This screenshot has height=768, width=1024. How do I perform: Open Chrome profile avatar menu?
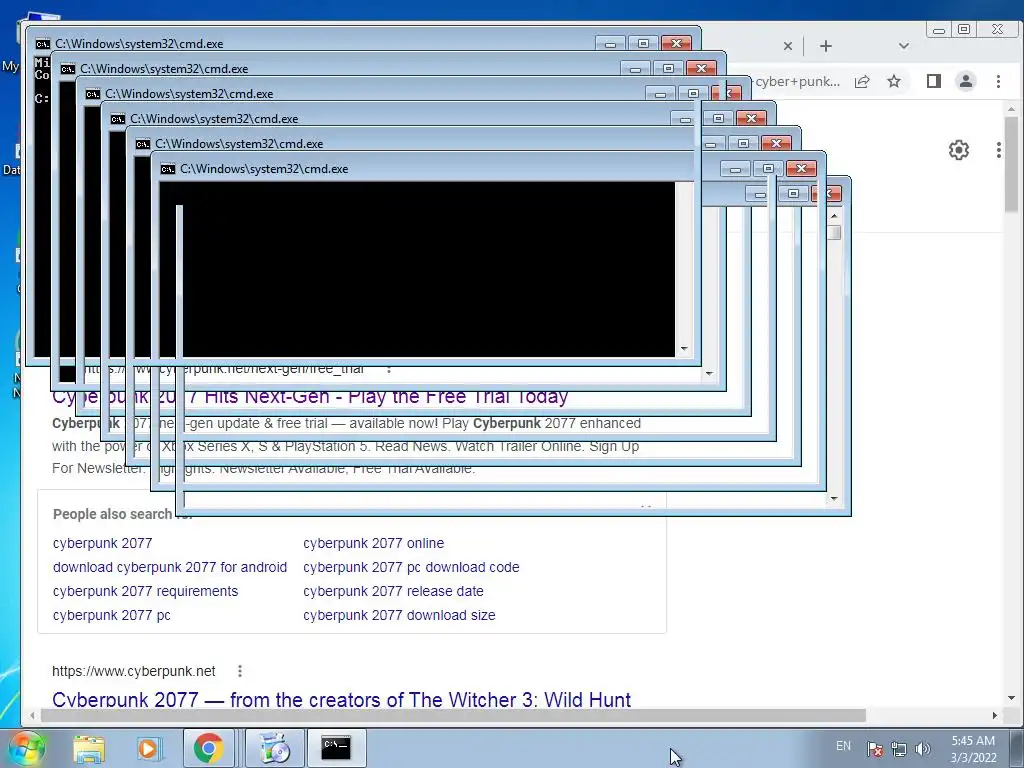966,81
